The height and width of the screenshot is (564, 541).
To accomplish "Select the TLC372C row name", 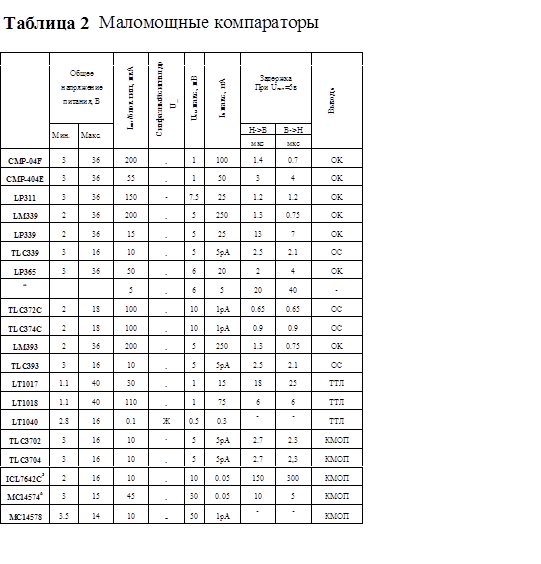I will pos(25,310).
